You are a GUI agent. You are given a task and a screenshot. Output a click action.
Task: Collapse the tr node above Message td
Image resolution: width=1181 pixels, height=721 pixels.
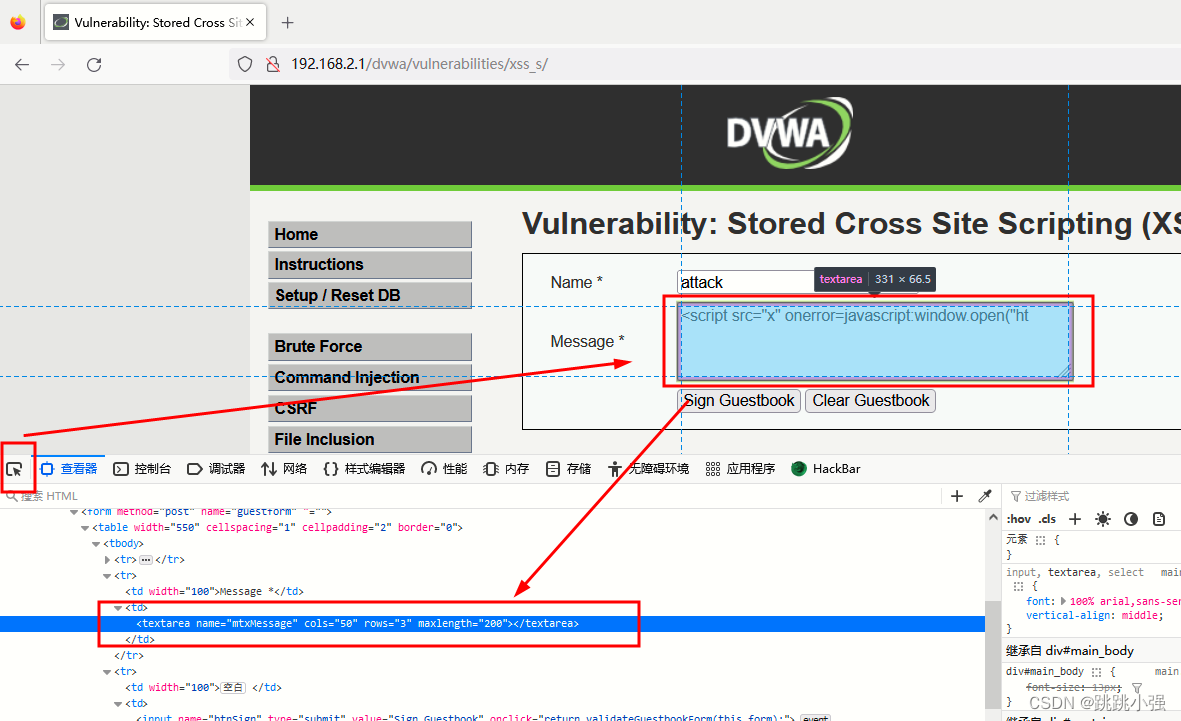[108, 576]
